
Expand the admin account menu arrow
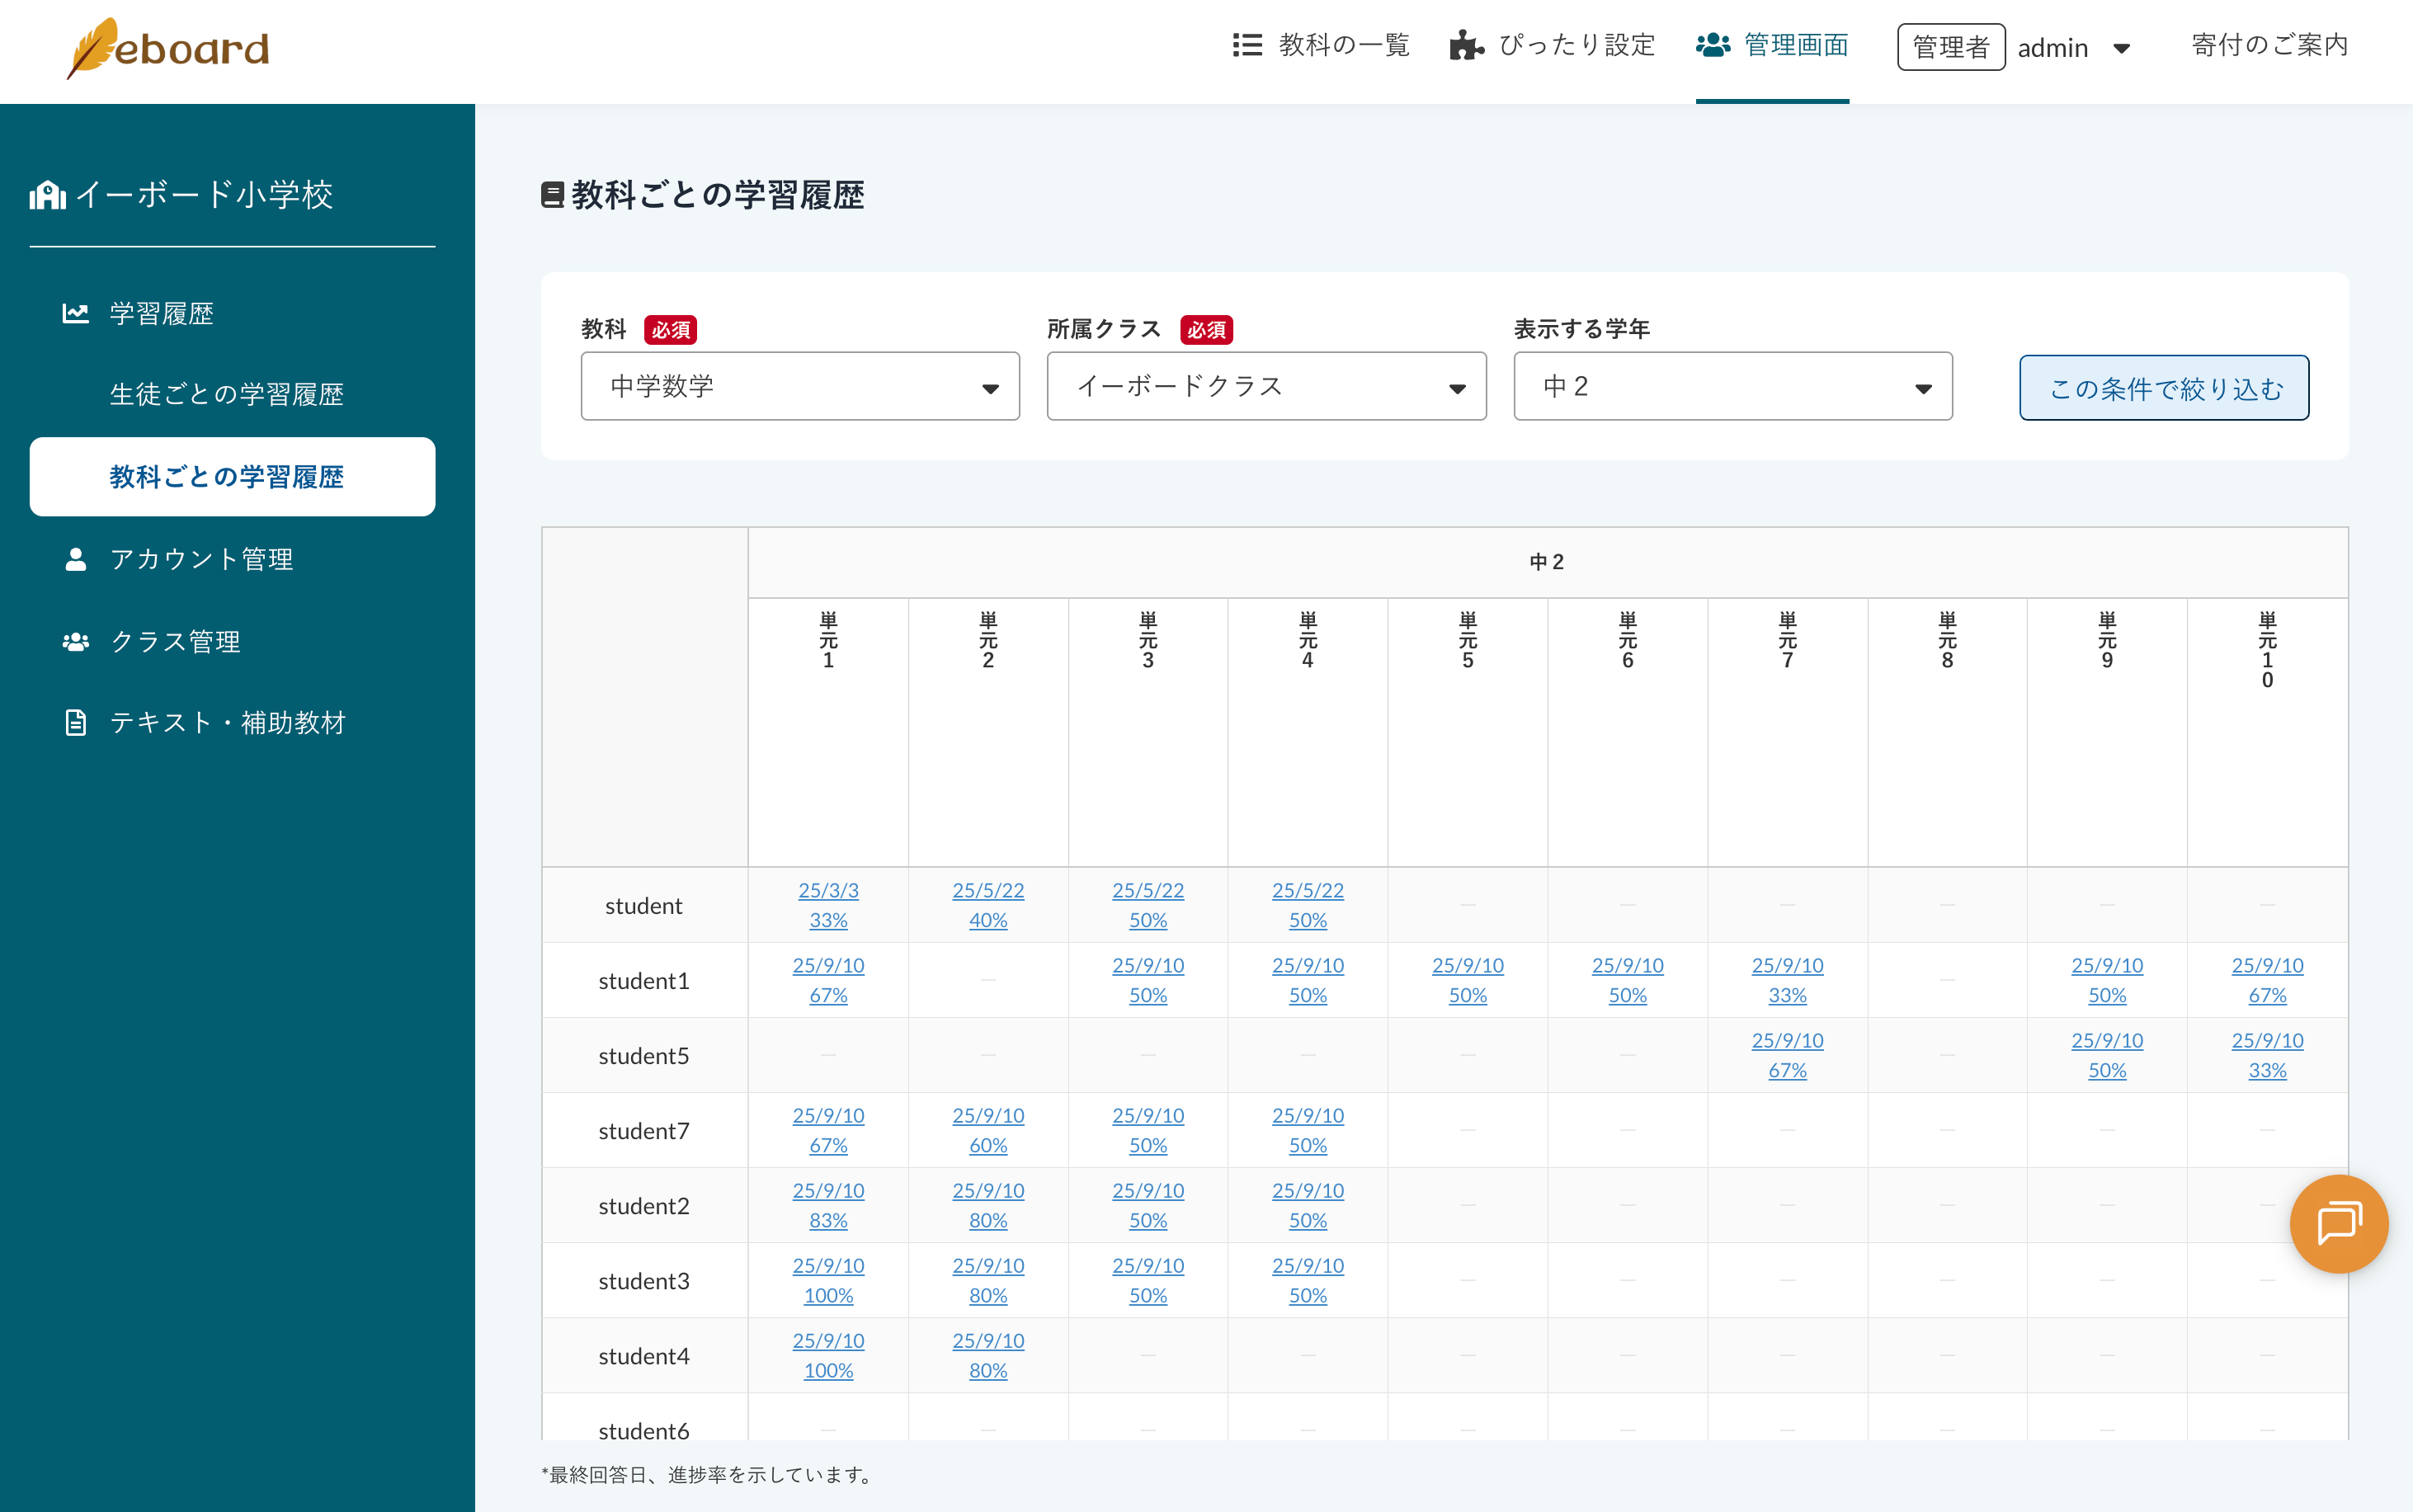2121,48
